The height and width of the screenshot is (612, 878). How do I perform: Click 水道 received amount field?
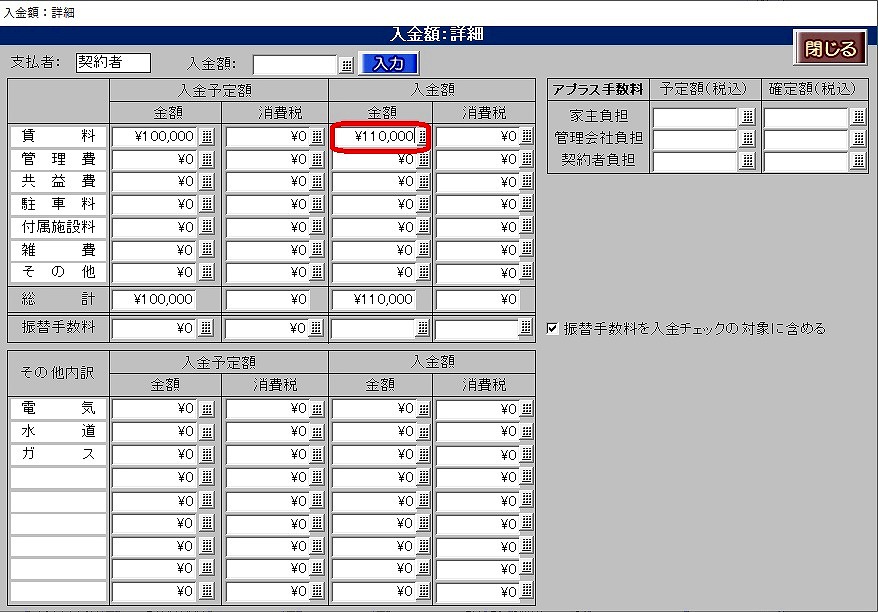tap(374, 431)
